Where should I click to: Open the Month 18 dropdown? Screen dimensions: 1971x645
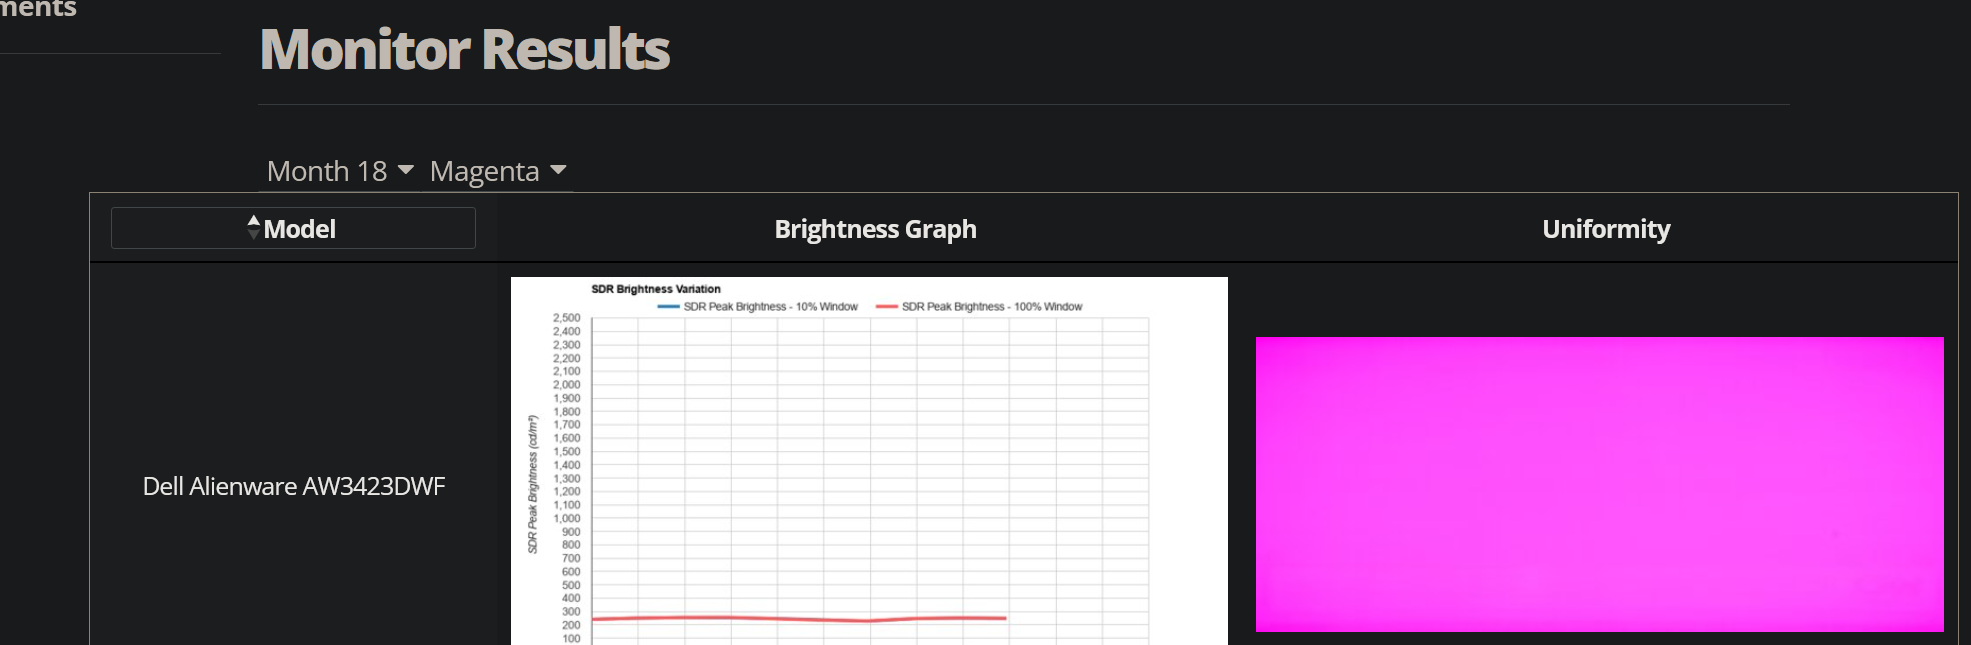click(x=340, y=171)
